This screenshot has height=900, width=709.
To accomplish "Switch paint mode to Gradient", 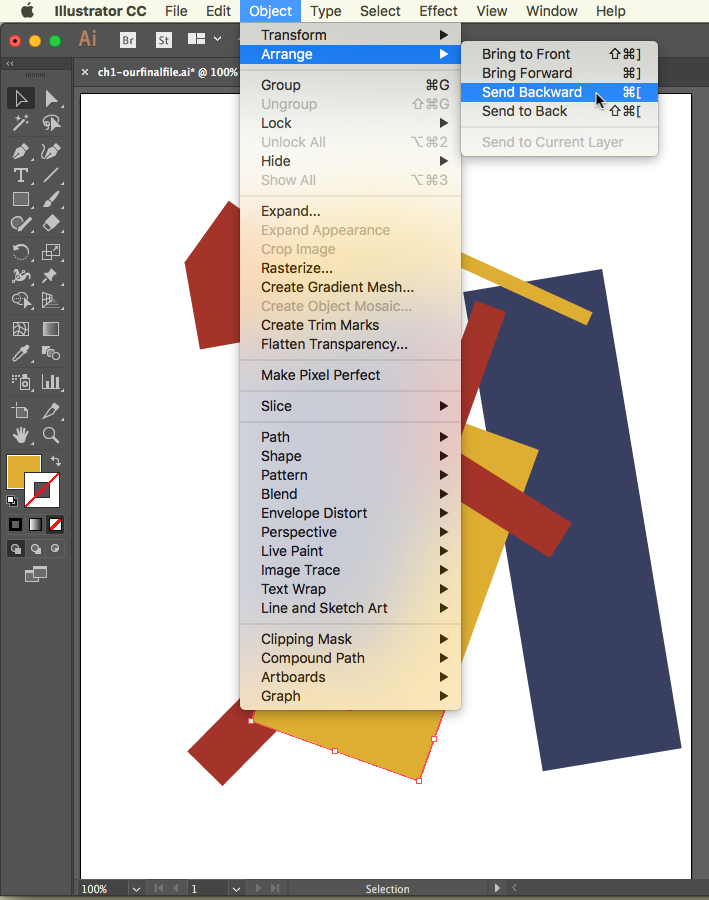I will pos(36,524).
